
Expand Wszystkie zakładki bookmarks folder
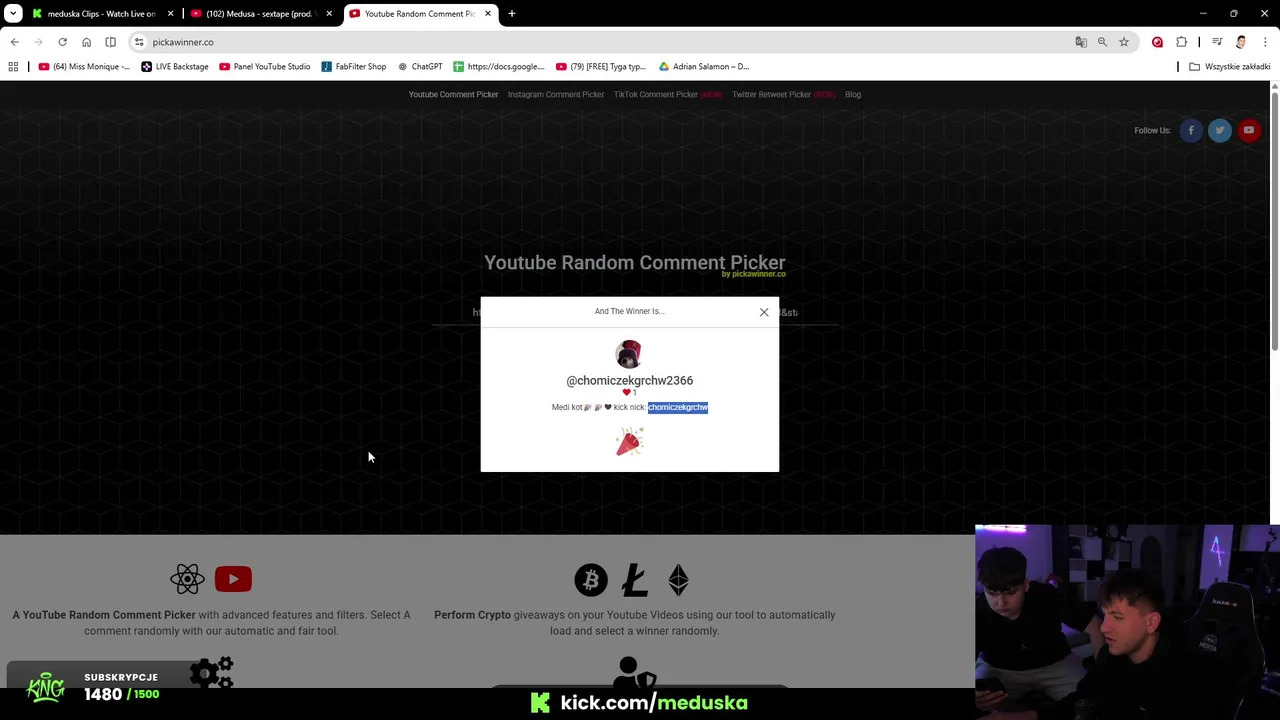point(1229,67)
